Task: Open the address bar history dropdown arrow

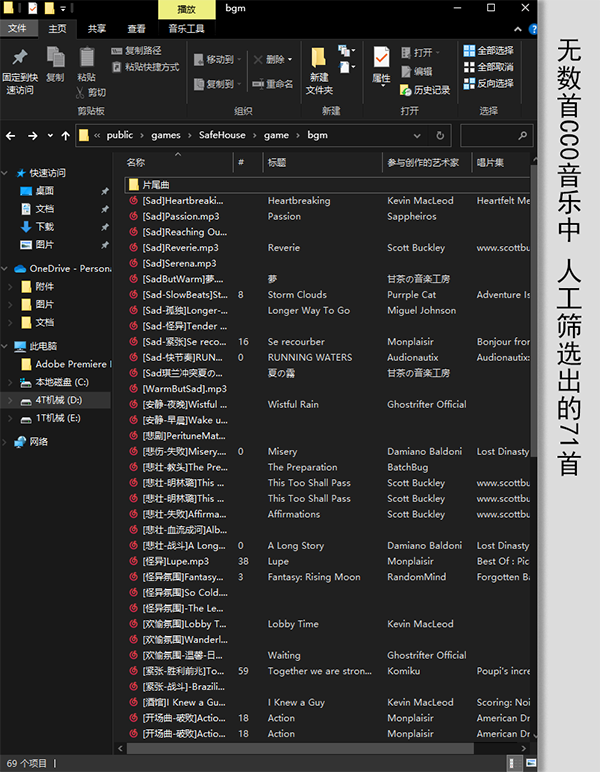Action: pos(419,135)
